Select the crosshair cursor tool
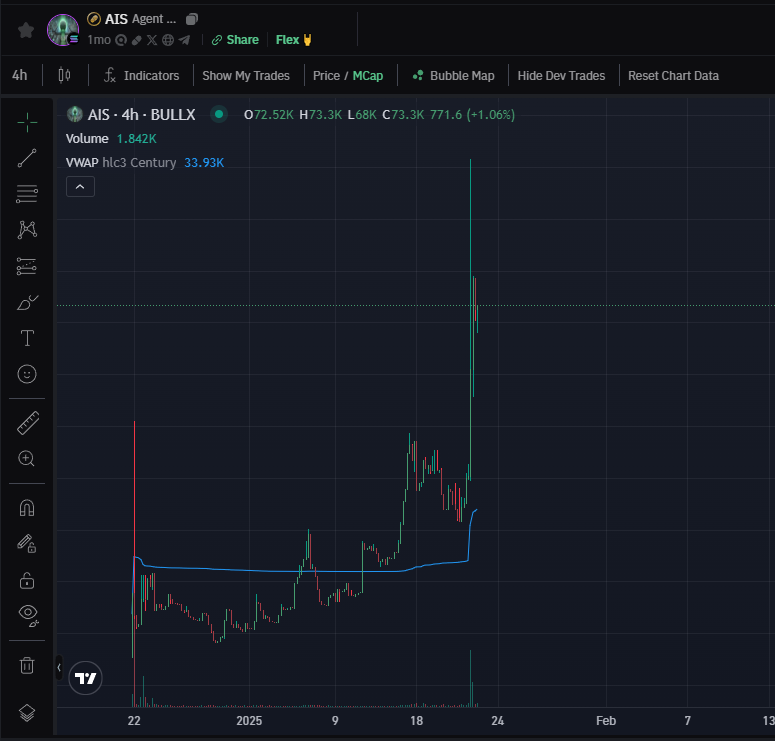 [27, 123]
